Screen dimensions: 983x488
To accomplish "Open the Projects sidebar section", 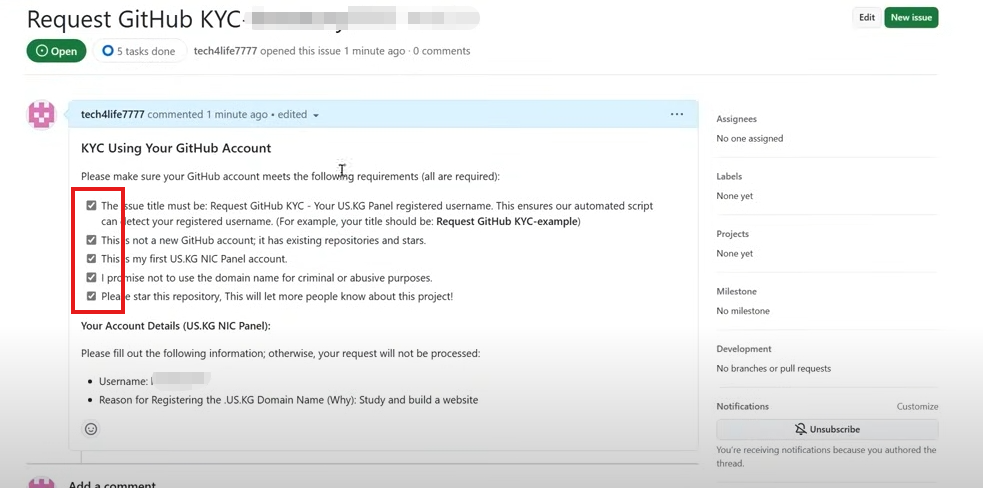I will tap(732, 234).
